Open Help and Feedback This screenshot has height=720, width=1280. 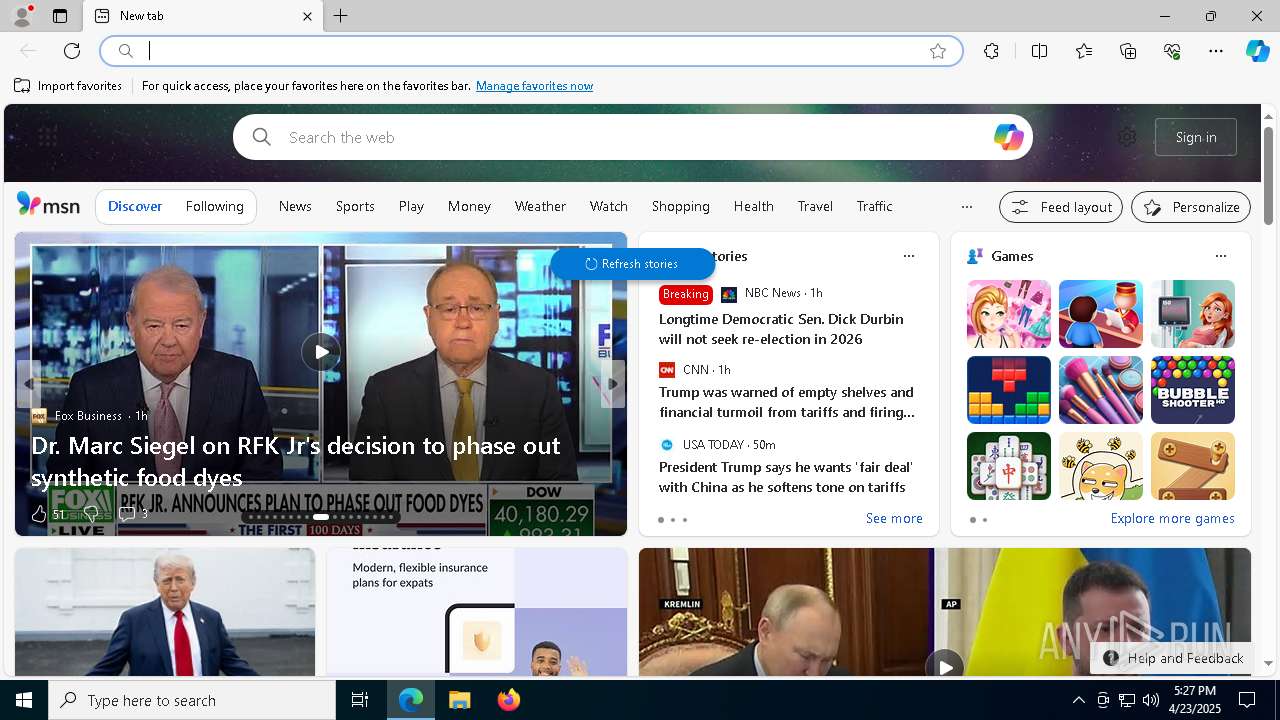pos(1173,658)
